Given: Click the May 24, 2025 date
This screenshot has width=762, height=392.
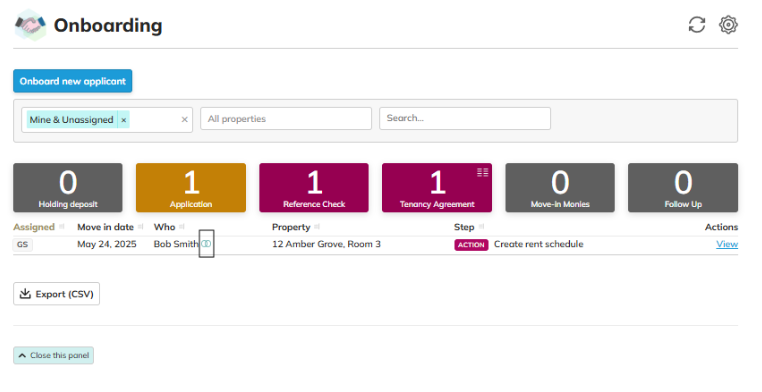Looking at the screenshot, I should (x=106, y=244).
